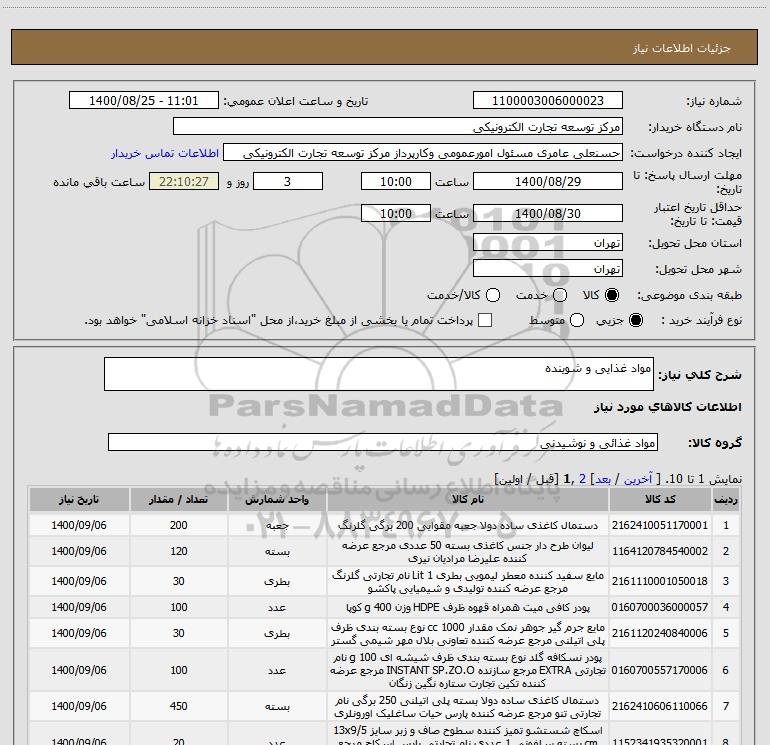Click the مایع جرم گیر جوهر نمک item name
Viewport: 770px width, 745px height.
pos(468,634)
